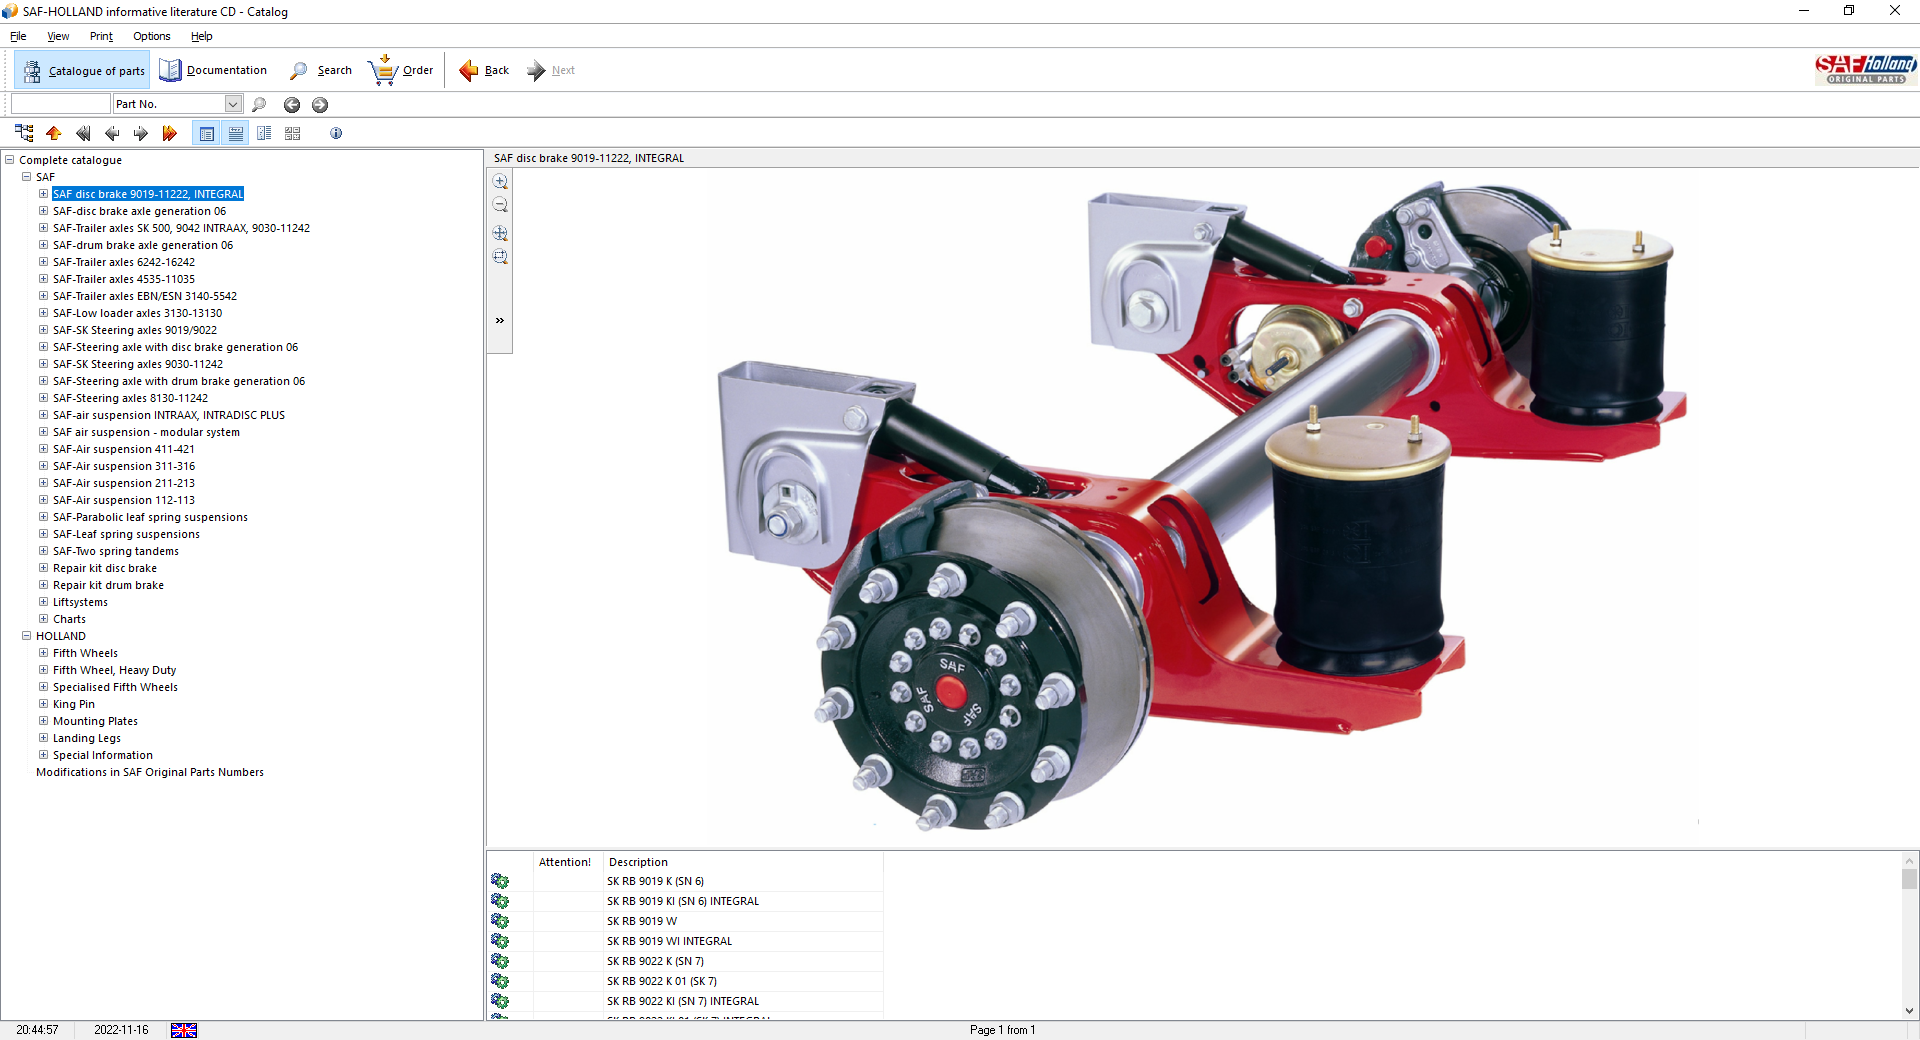Viewport: 1920px width, 1040px height.
Task: Toggle the highlighted list panel view button
Action: (207, 133)
